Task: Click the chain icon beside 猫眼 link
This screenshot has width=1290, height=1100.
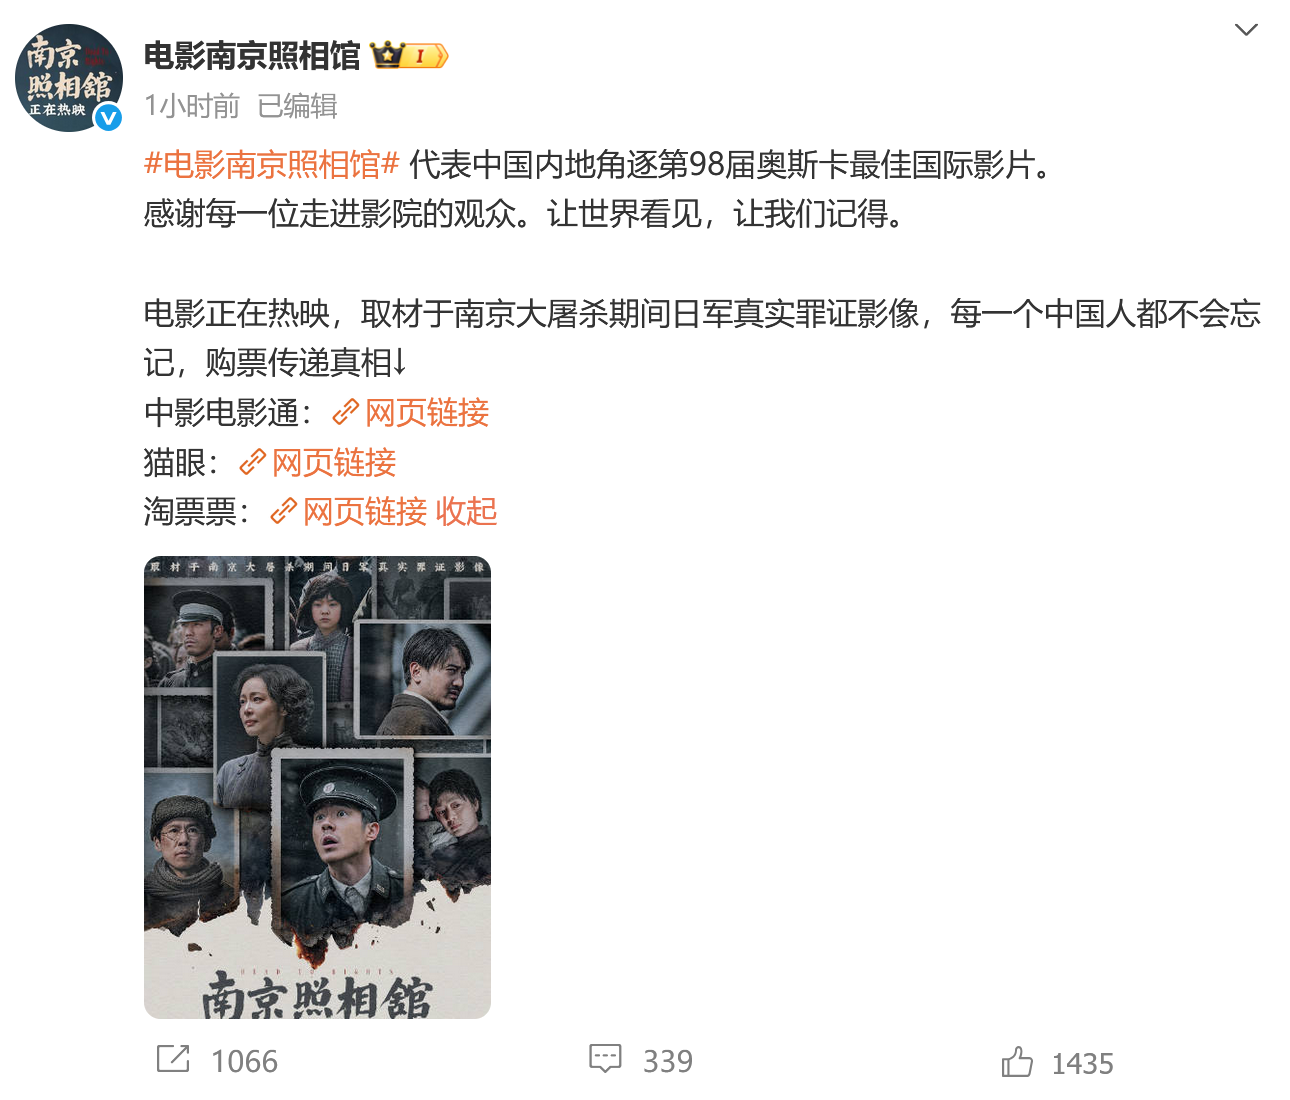Action: 252,462
